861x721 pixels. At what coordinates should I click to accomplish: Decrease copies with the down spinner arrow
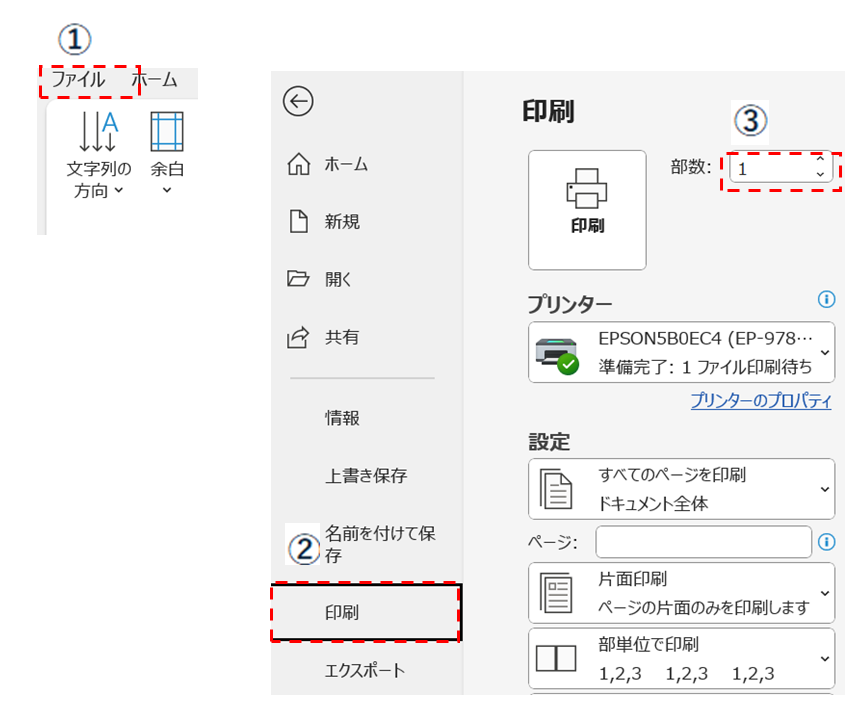click(x=820, y=175)
